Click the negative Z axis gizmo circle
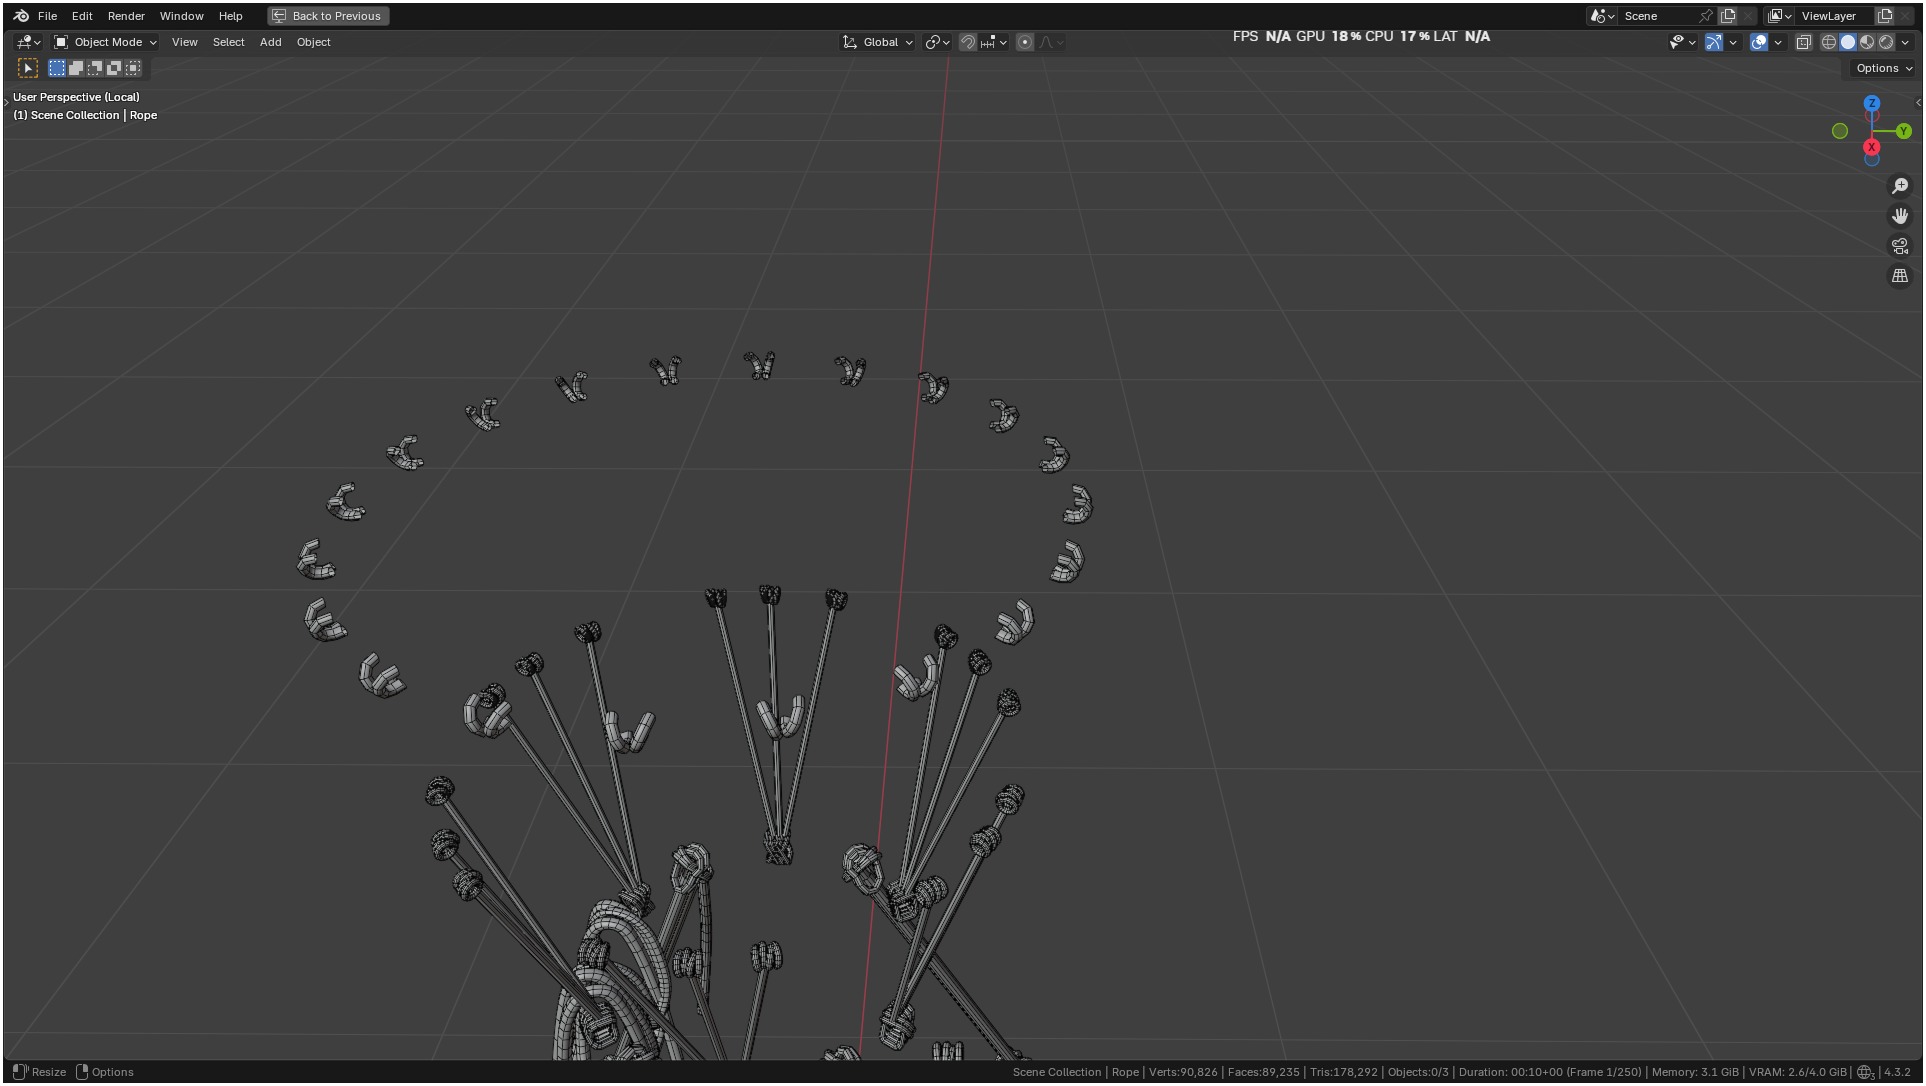This screenshot has height=1086, width=1926. 1872,160
